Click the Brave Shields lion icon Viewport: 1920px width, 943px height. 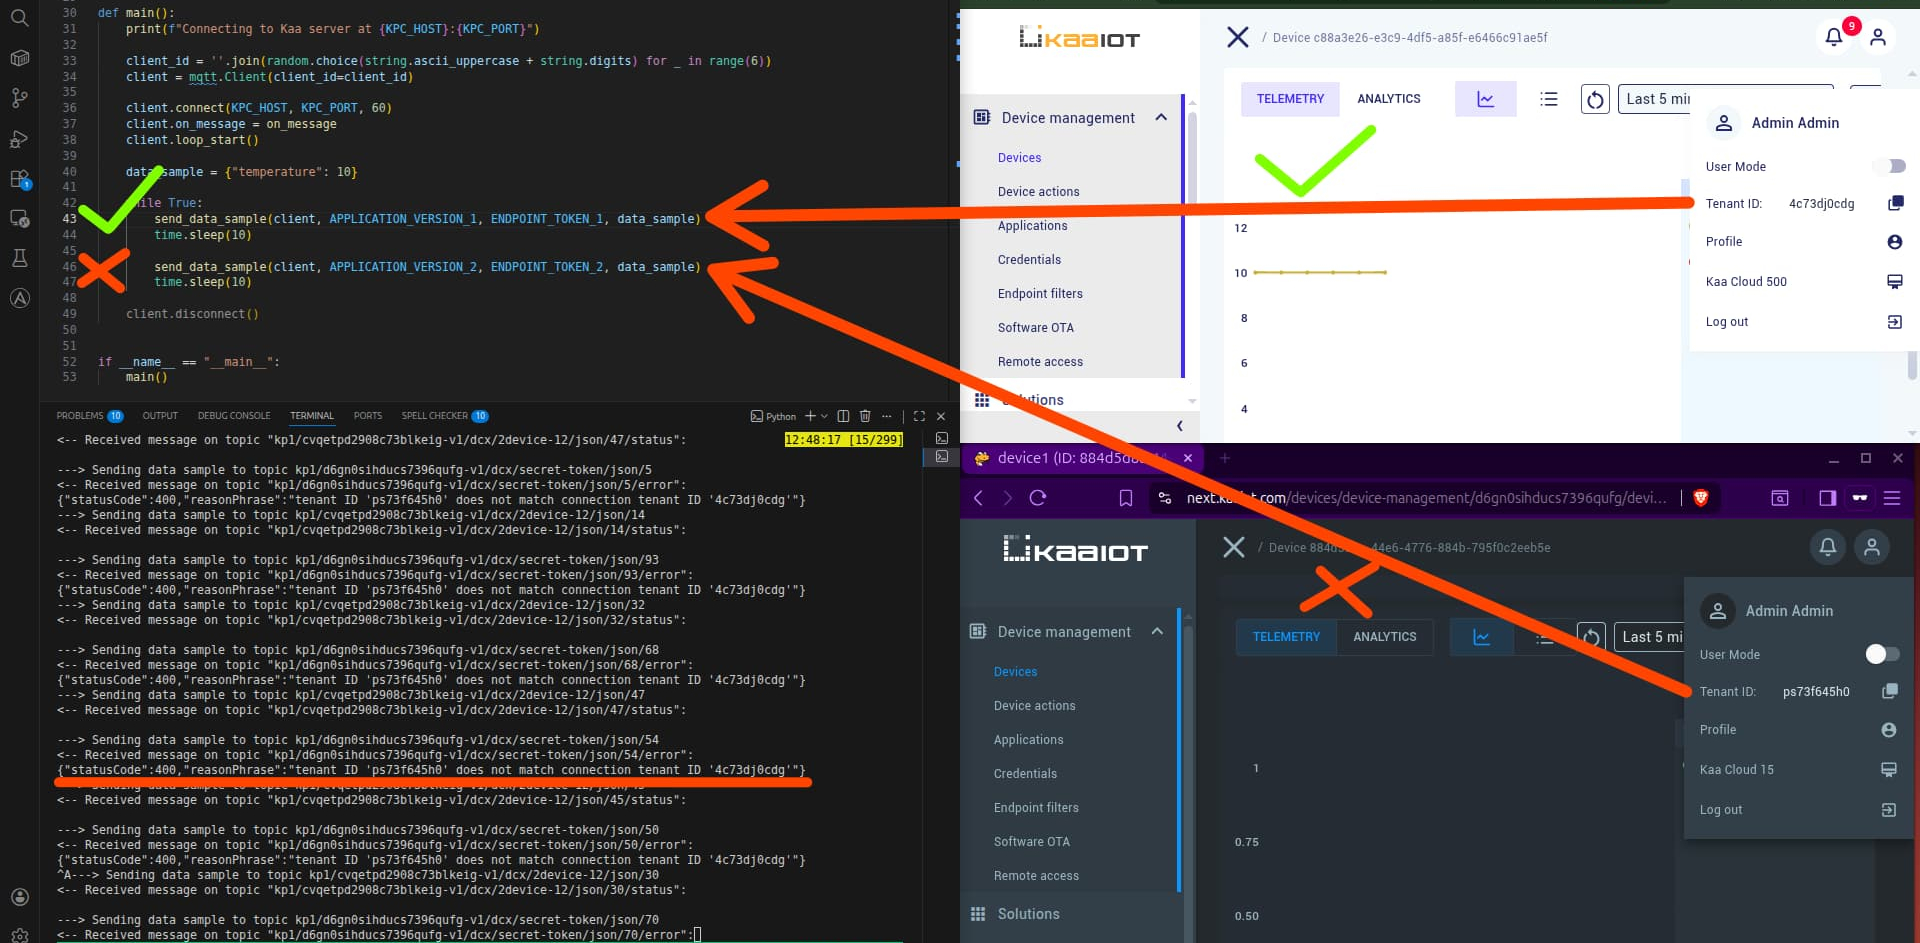coord(1701,498)
